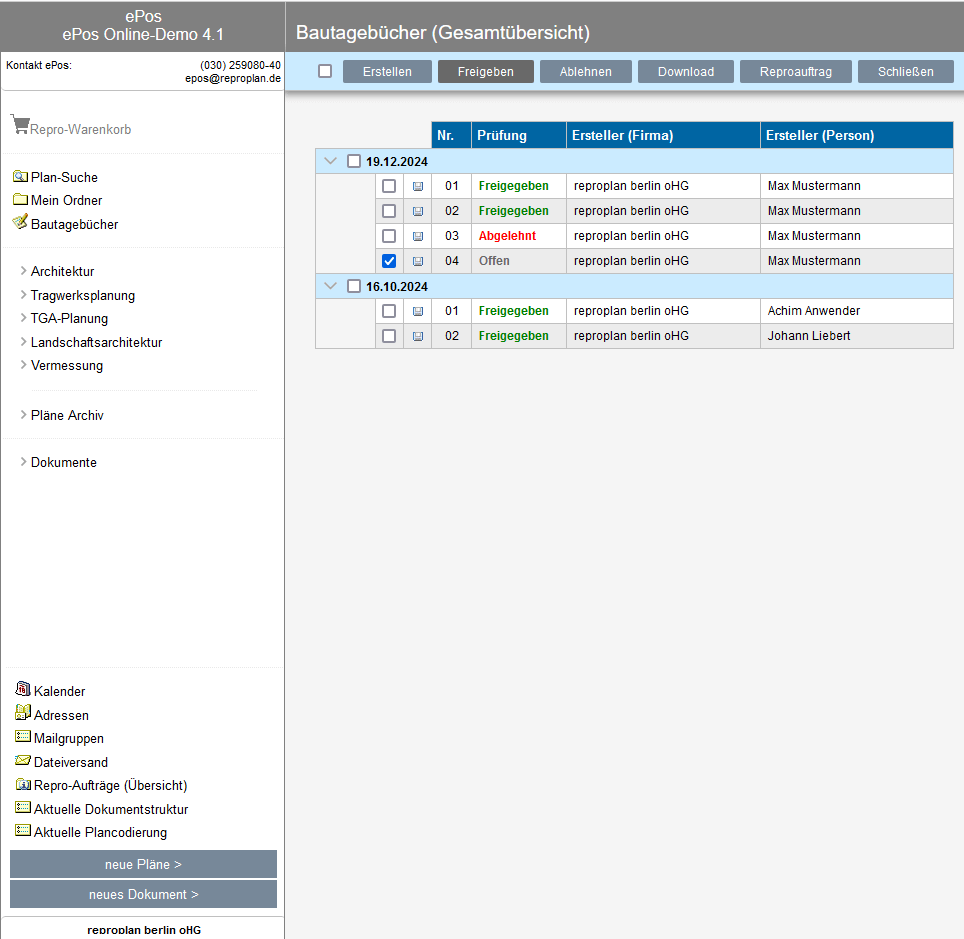Click the Erstellen button
This screenshot has width=964, height=939.
(x=387, y=71)
